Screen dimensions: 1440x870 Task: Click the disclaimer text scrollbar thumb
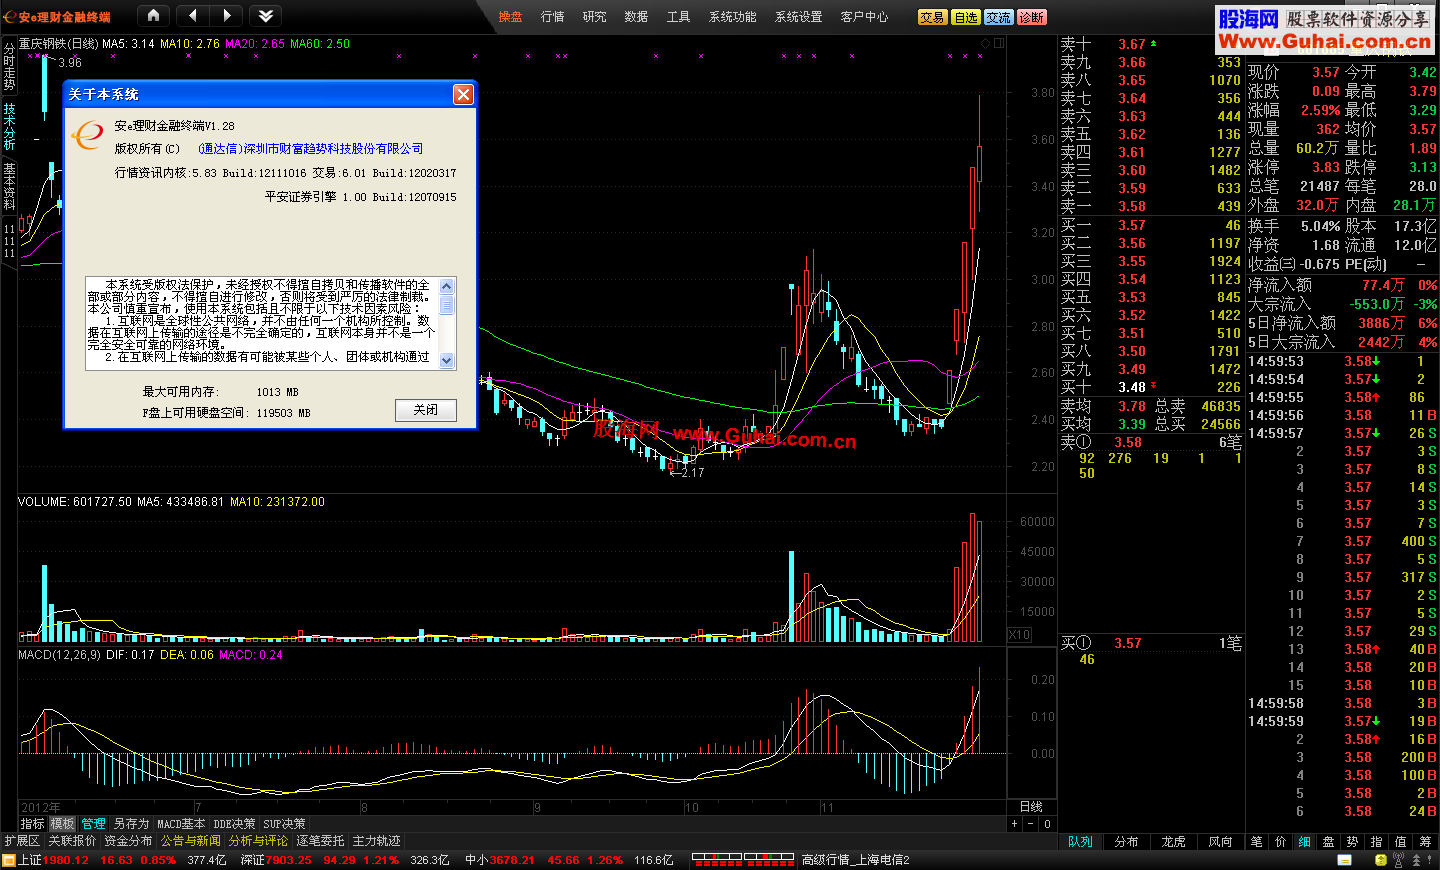[x=447, y=304]
